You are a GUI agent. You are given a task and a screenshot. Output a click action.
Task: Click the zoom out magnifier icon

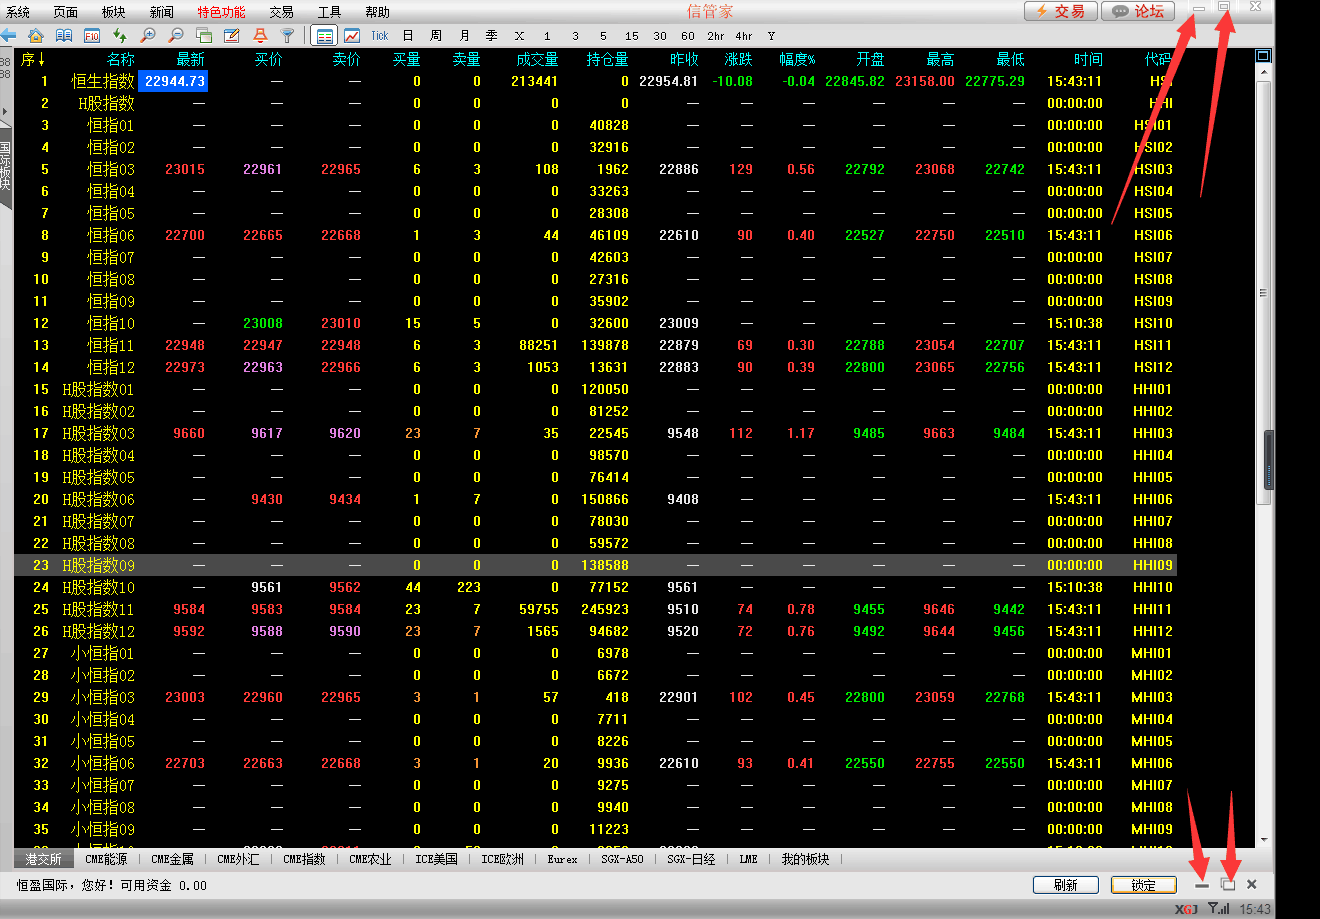[x=176, y=36]
